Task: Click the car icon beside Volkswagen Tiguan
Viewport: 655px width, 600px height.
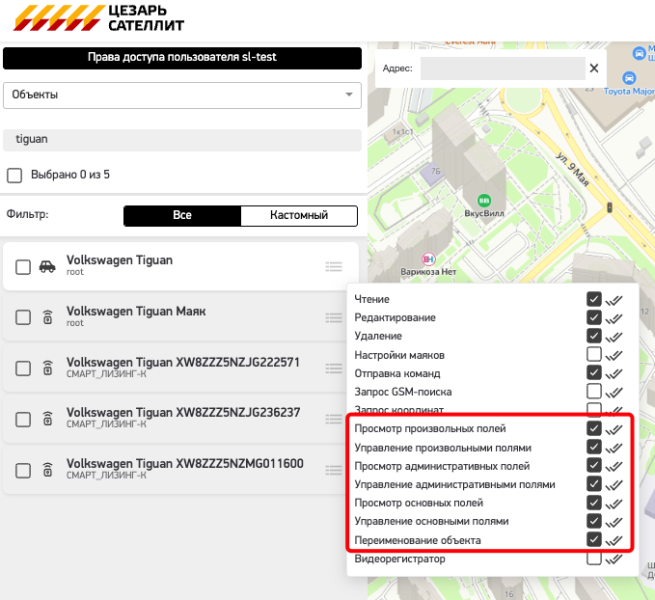Action: (x=46, y=267)
